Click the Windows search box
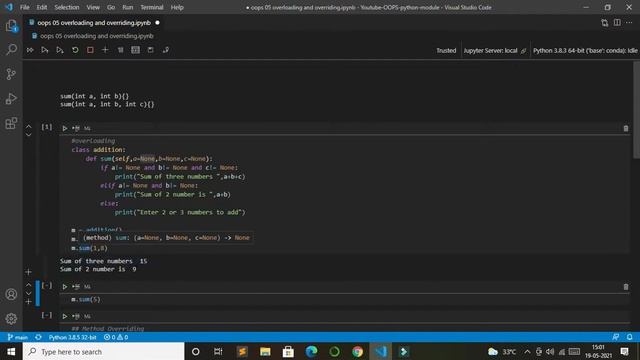 coord(104,351)
